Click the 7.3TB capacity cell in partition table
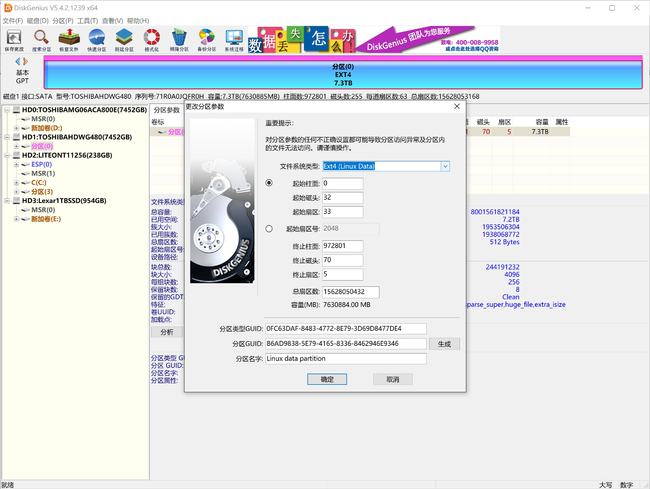 540,132
